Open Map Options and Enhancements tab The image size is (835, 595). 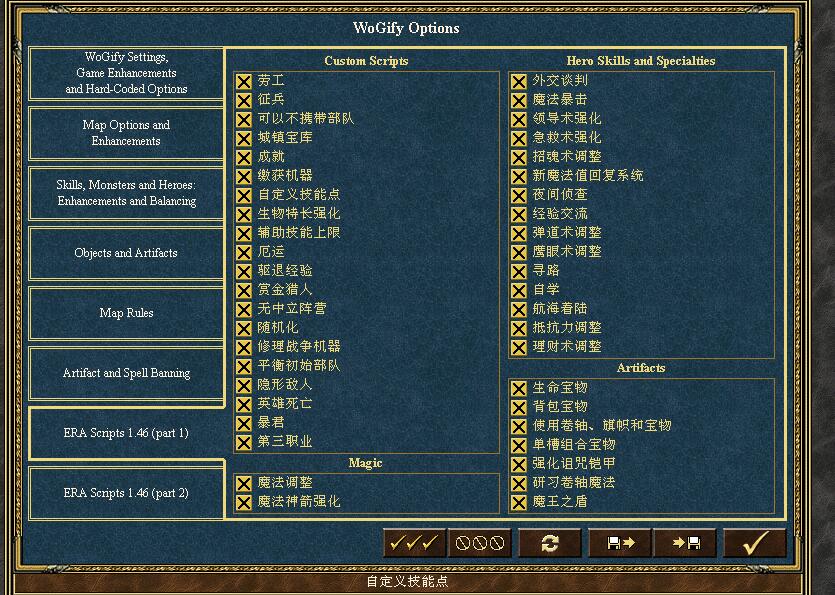[x=126, y=133]
